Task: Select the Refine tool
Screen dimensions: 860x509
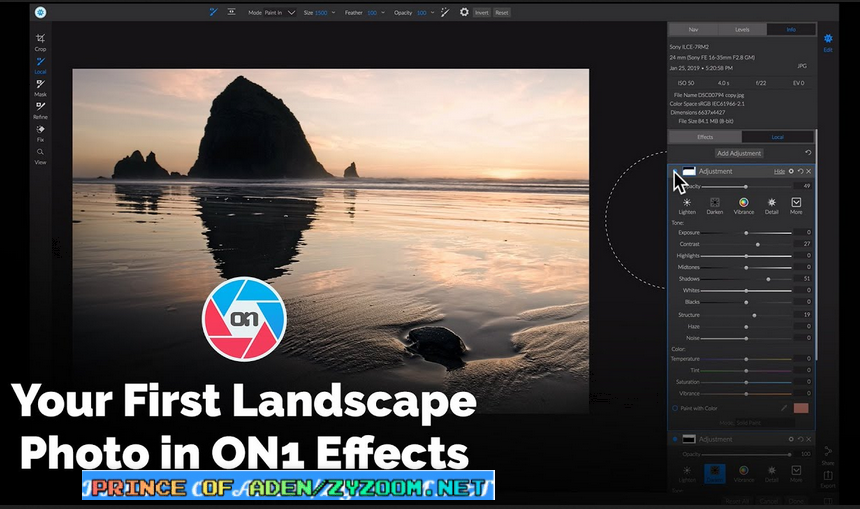Action: (x=40, y=110)
